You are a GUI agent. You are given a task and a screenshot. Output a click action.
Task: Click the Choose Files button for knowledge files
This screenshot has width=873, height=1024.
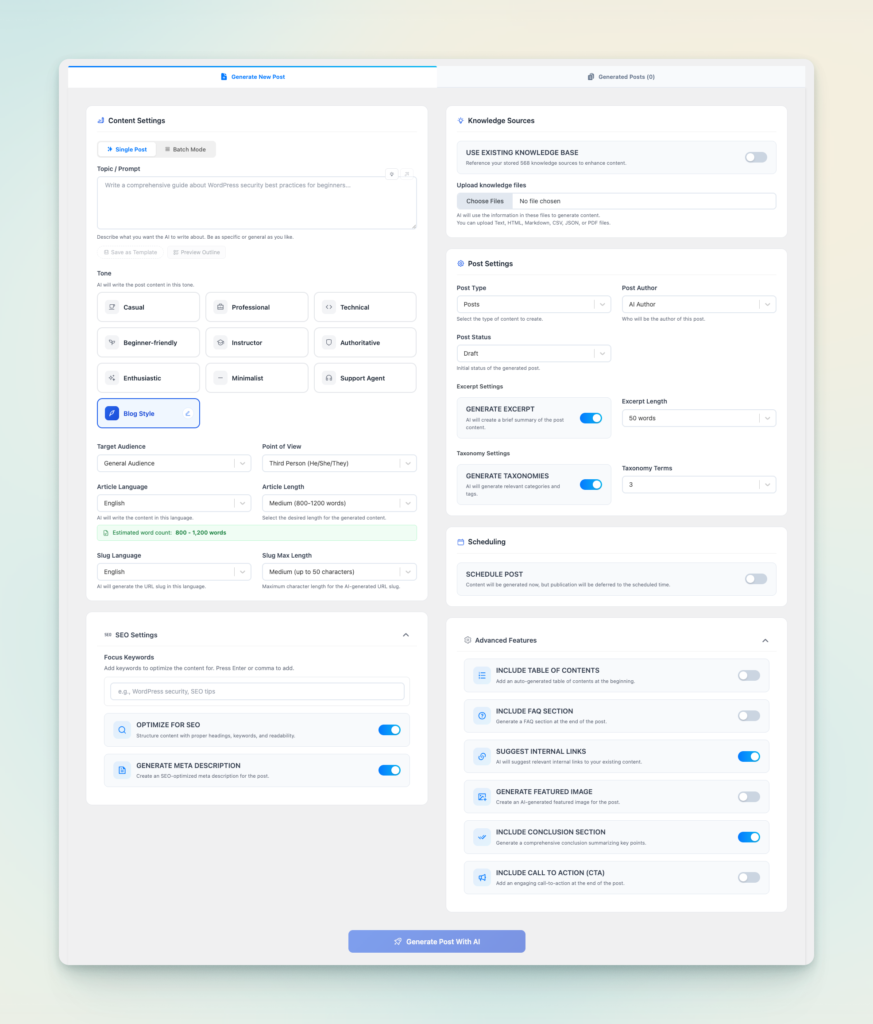[x=485, y=200]
